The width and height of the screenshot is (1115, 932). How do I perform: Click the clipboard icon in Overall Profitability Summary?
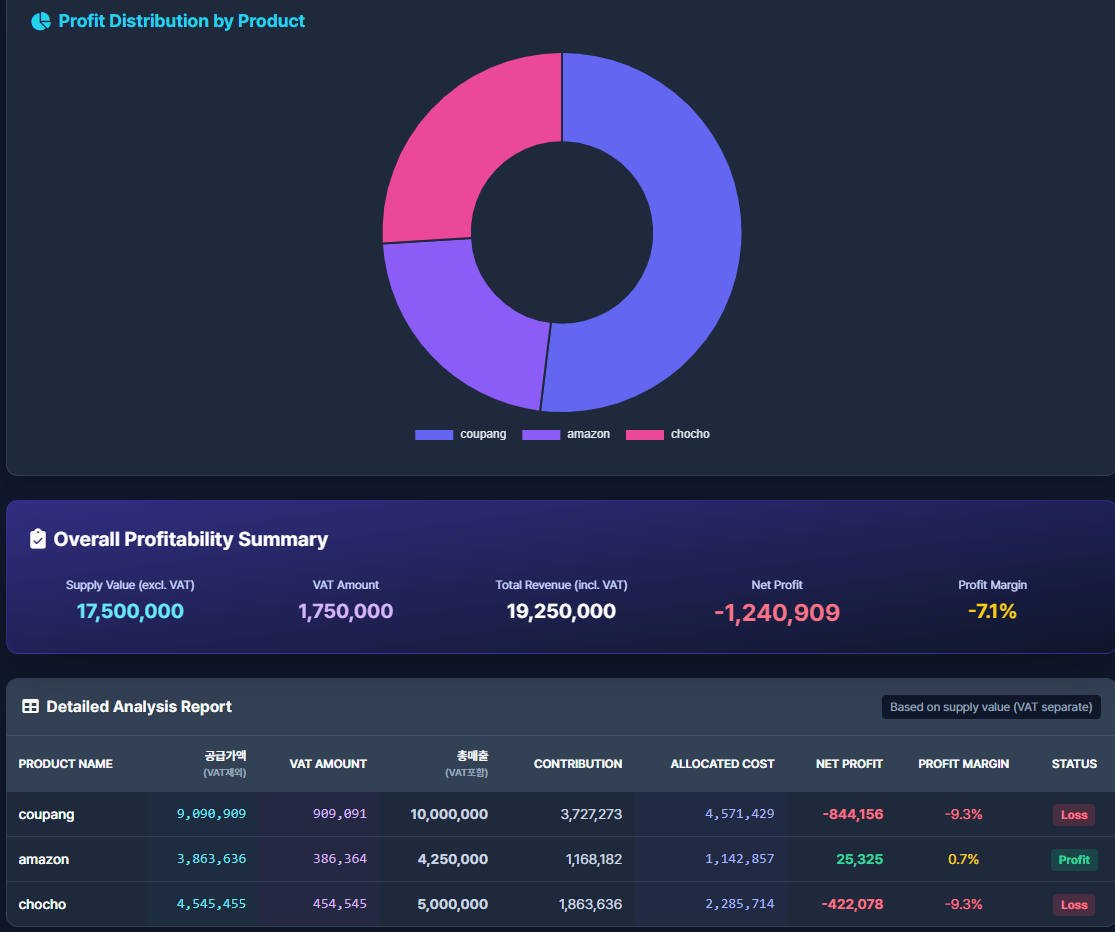(x=36, y=538)
